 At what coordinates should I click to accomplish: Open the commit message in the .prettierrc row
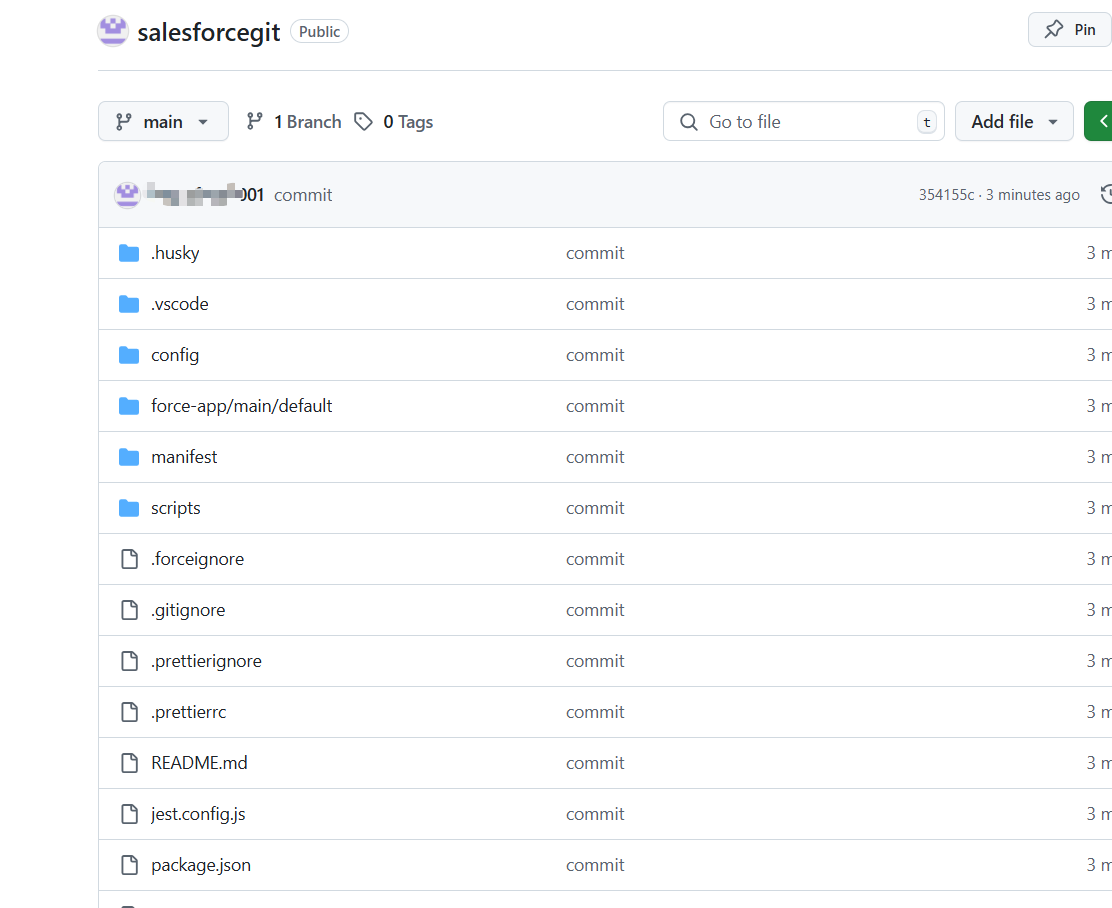(595, 713)
